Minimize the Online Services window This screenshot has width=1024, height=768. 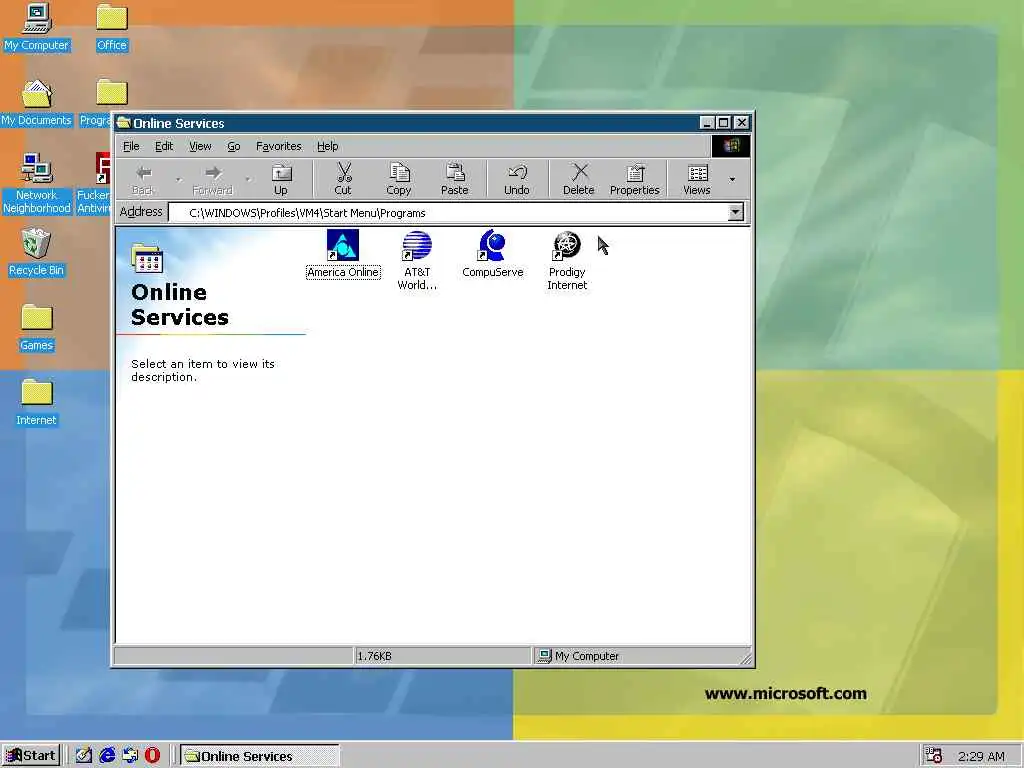click(x=707, y=123)
